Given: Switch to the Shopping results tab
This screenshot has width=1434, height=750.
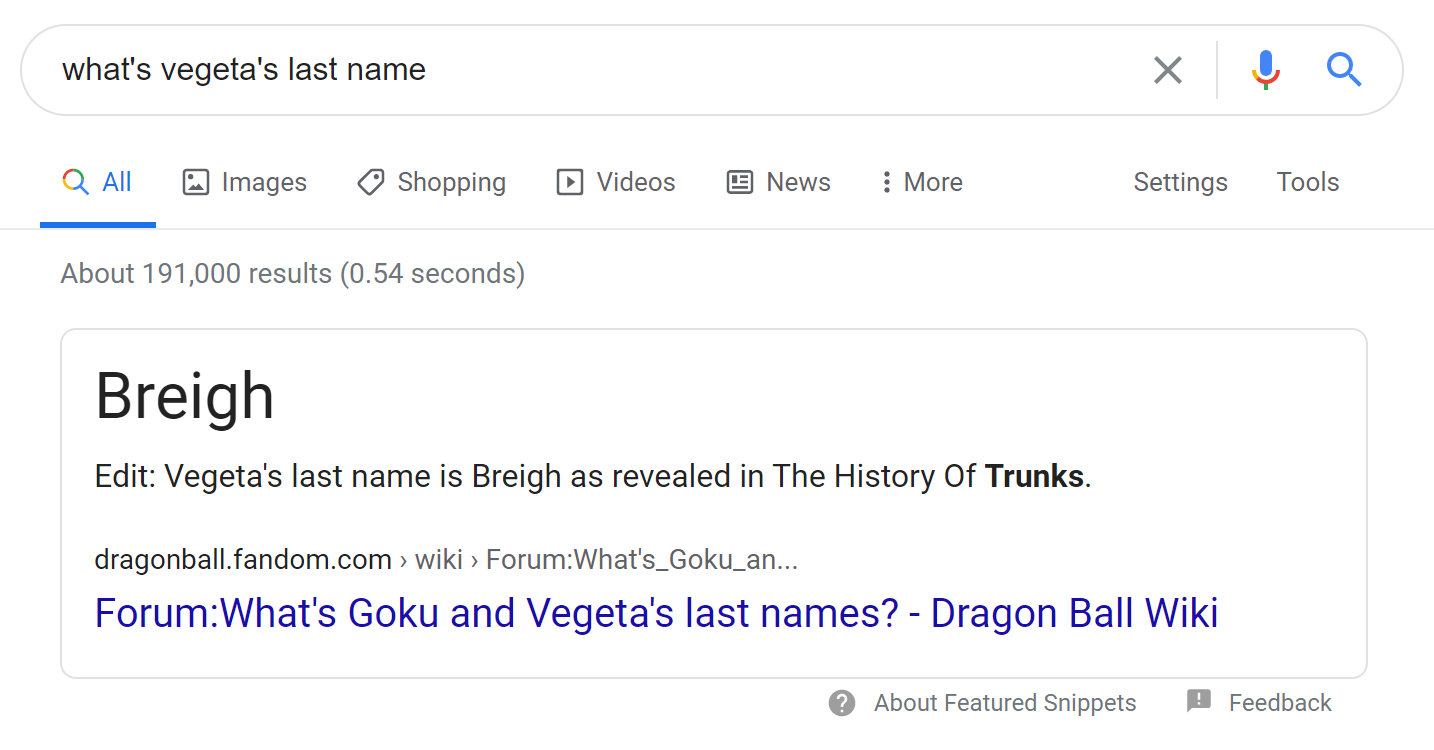Looking at the screenshot, I should 451,182.
